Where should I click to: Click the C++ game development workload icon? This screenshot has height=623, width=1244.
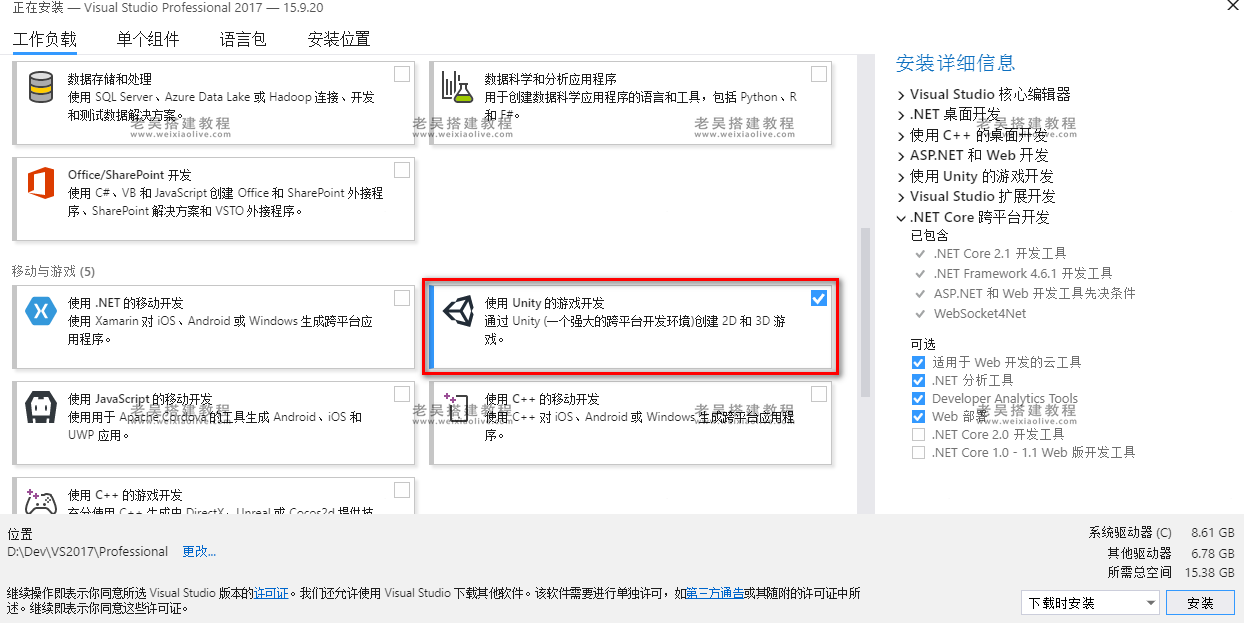tap(41, 497)
